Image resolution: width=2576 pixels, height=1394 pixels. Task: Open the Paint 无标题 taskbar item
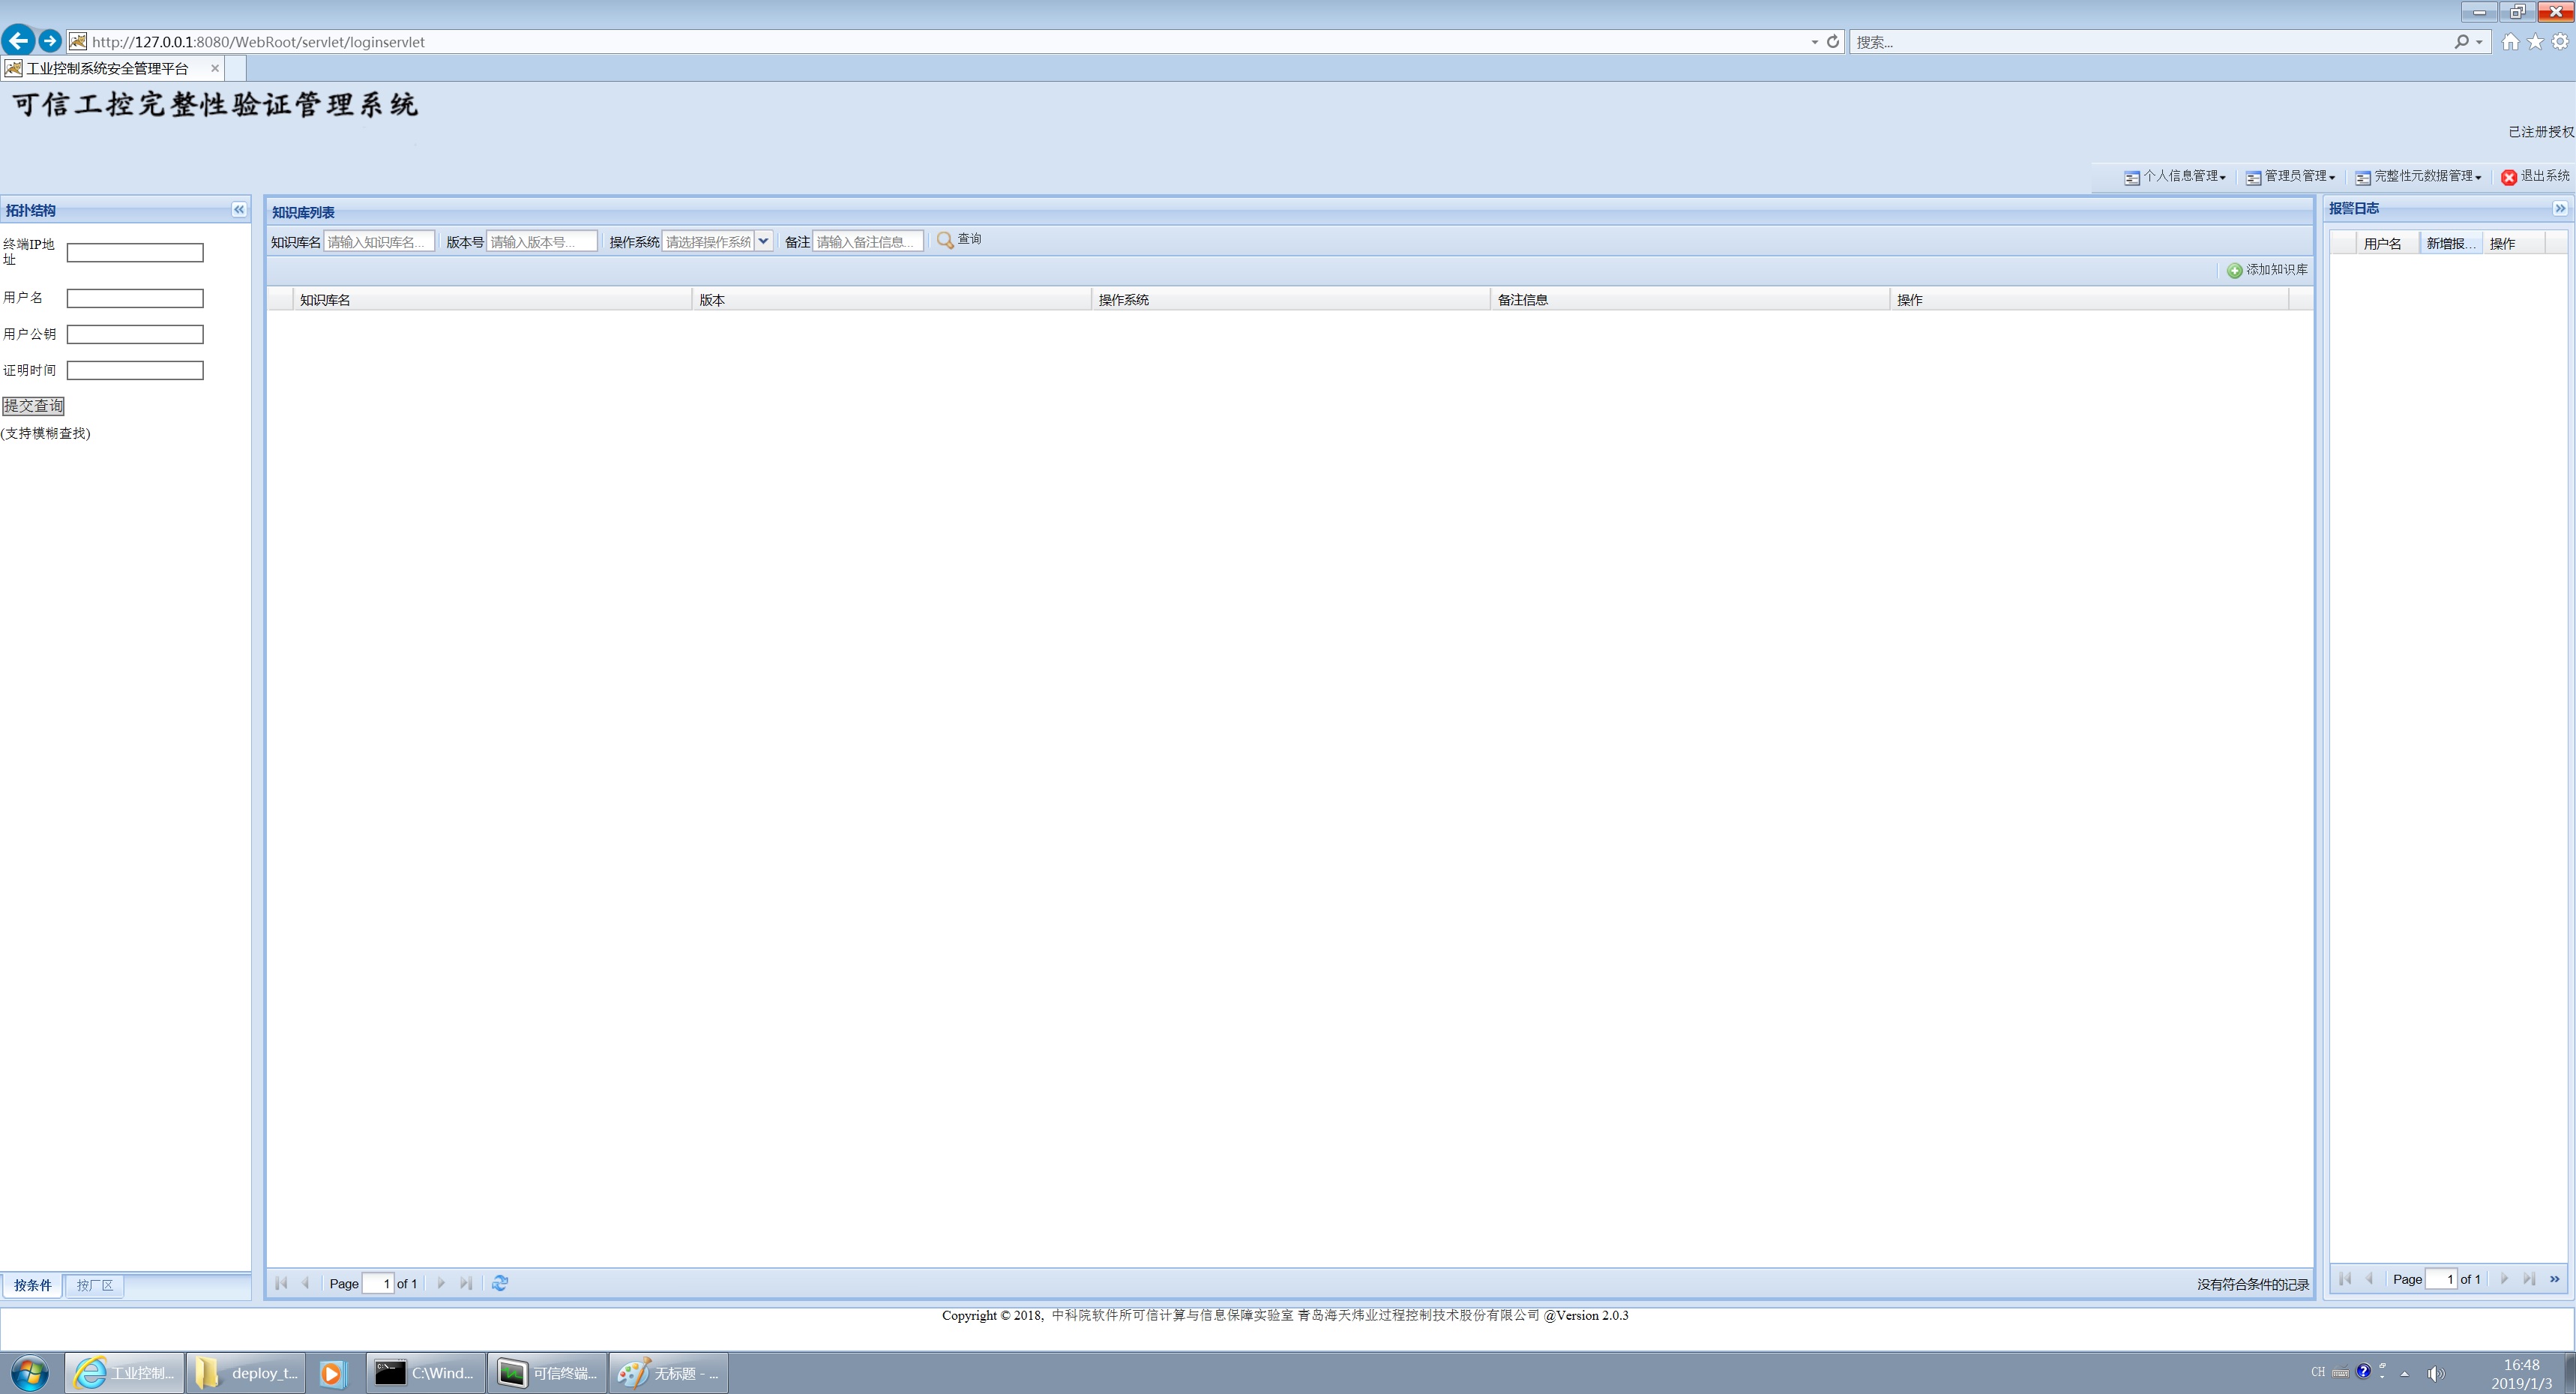point(668,1373)
